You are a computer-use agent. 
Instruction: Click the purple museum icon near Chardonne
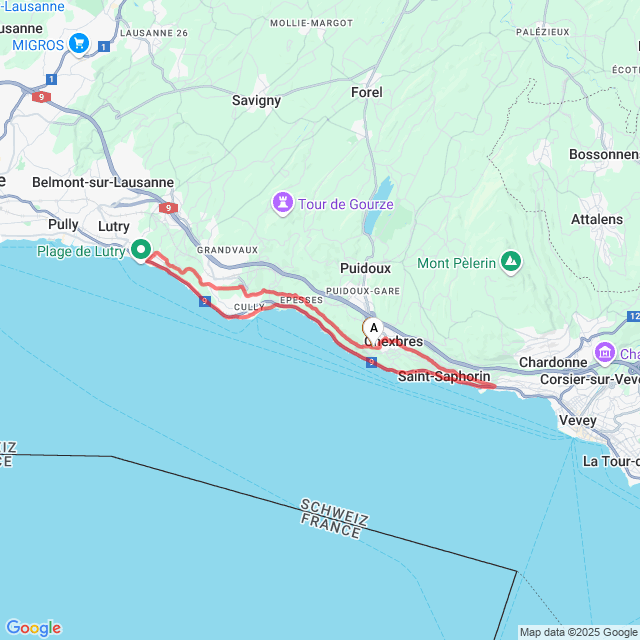tap(604, 352)
